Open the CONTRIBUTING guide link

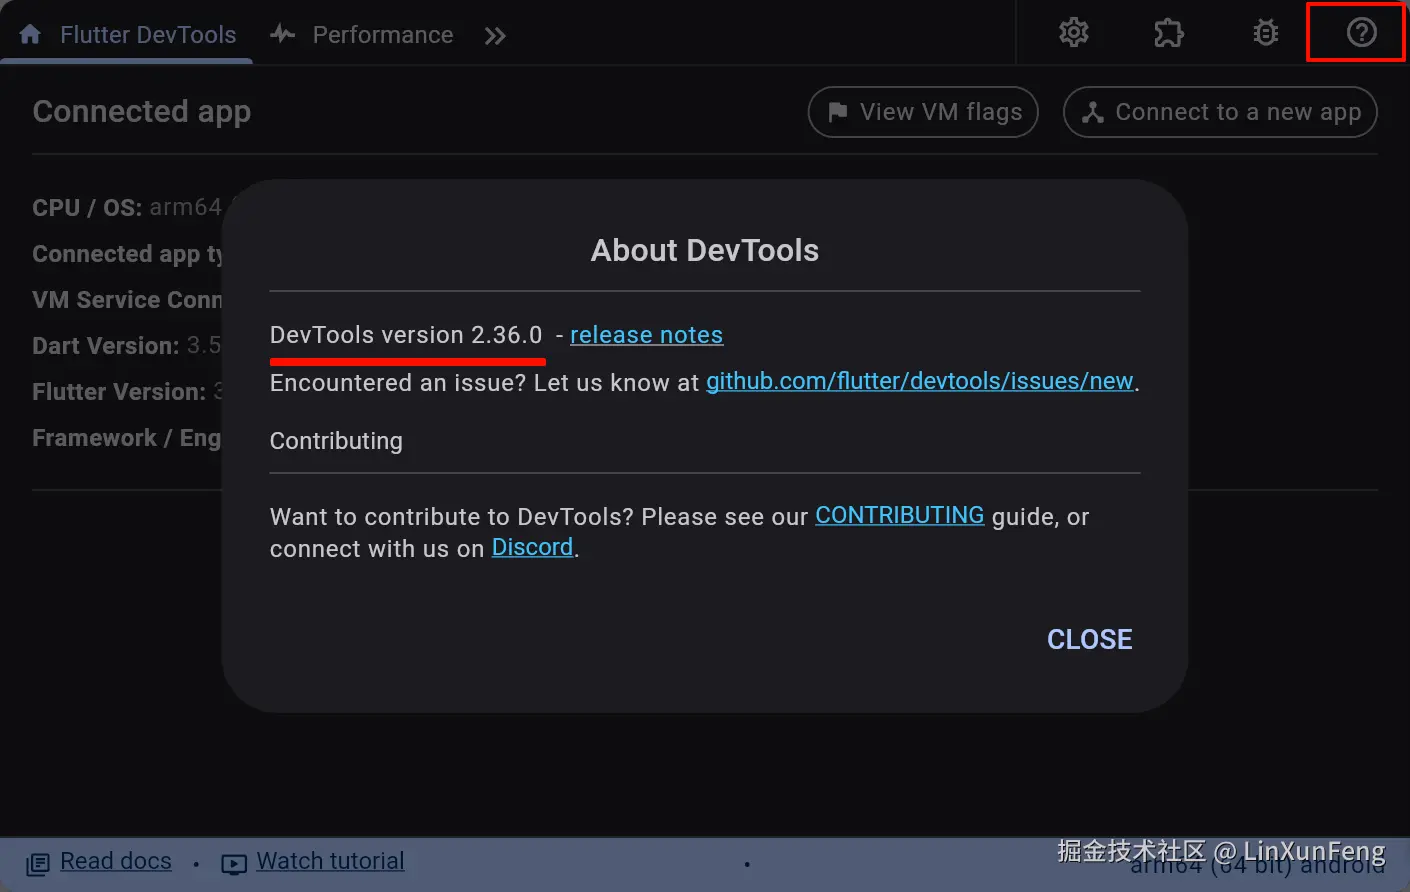tap(900, 515)
